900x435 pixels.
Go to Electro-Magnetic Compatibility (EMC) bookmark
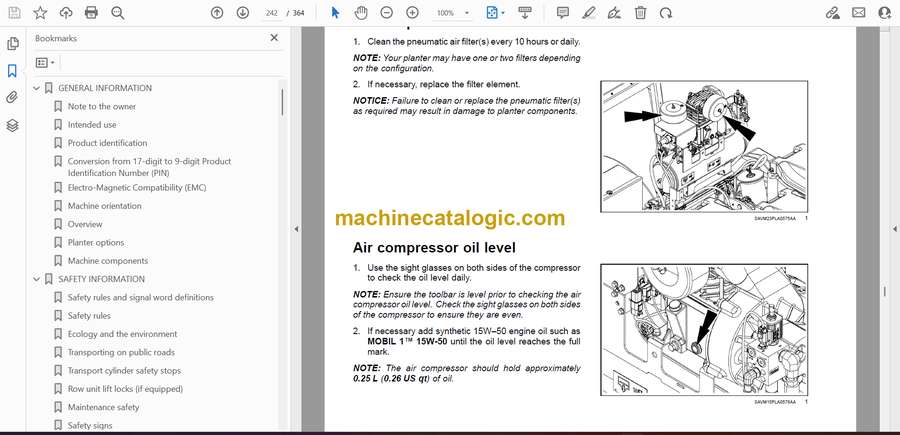(x=137, y=188)
